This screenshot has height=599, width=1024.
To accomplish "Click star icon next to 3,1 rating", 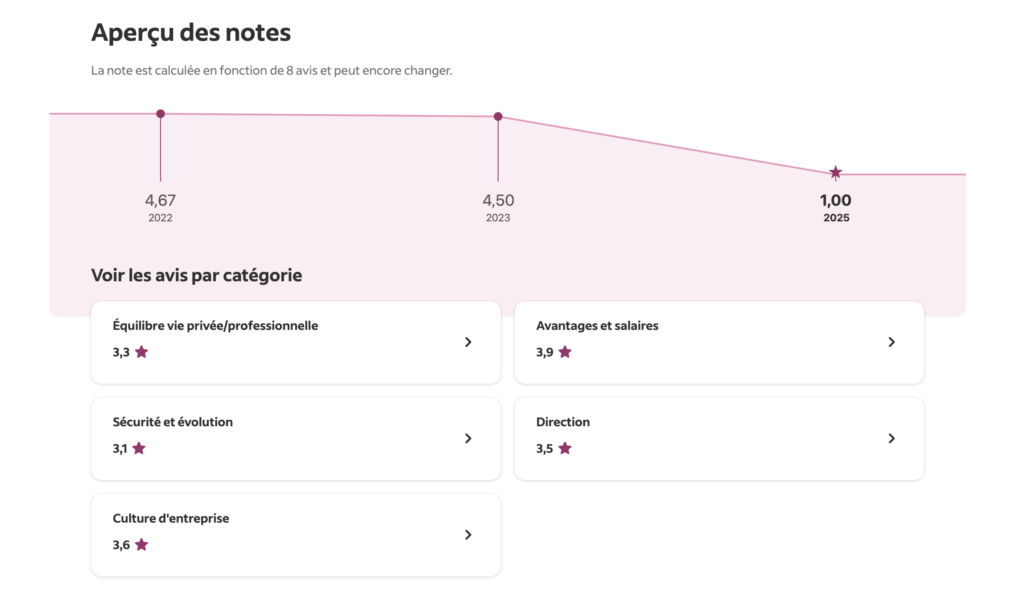I will coord(139,448).
